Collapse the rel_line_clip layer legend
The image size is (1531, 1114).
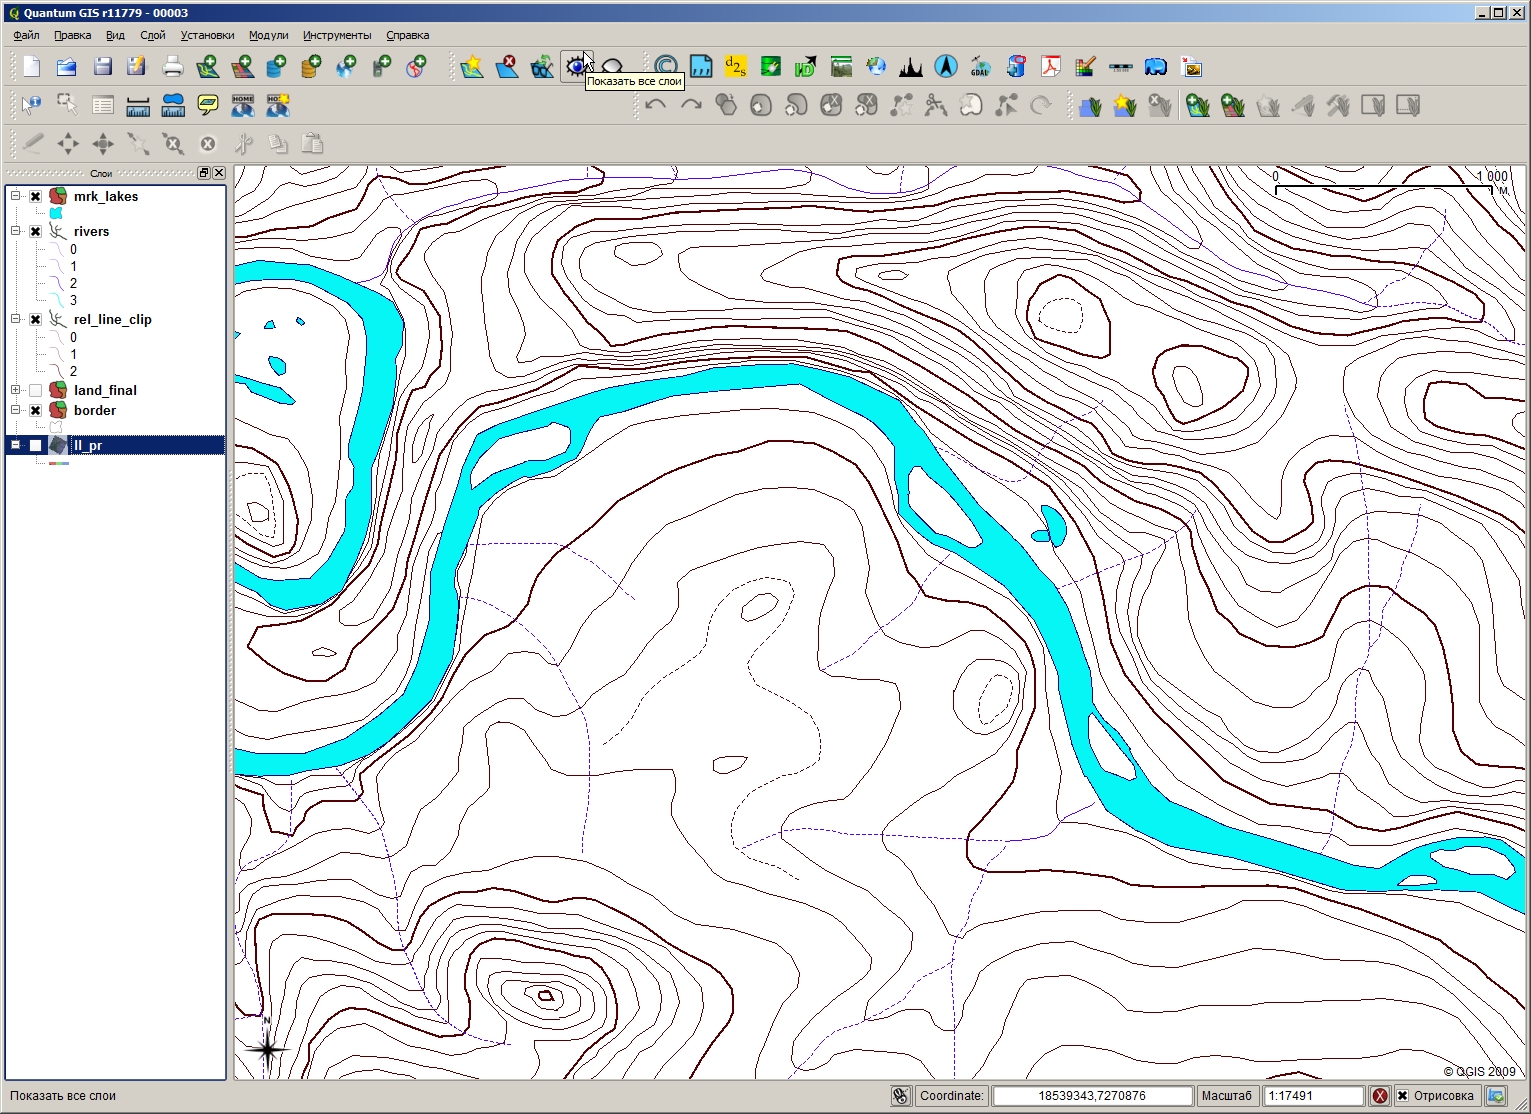(15, 319)
